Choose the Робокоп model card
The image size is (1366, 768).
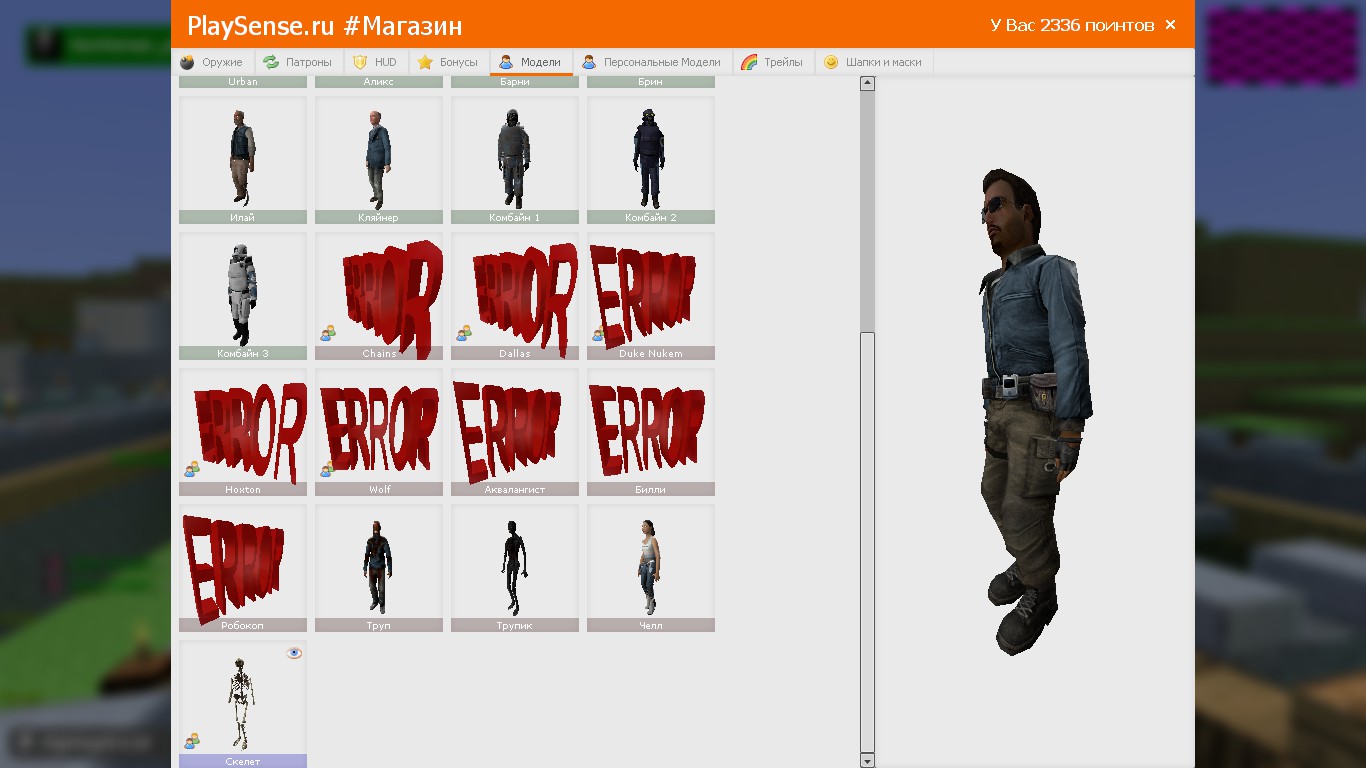tap(243, 568)
